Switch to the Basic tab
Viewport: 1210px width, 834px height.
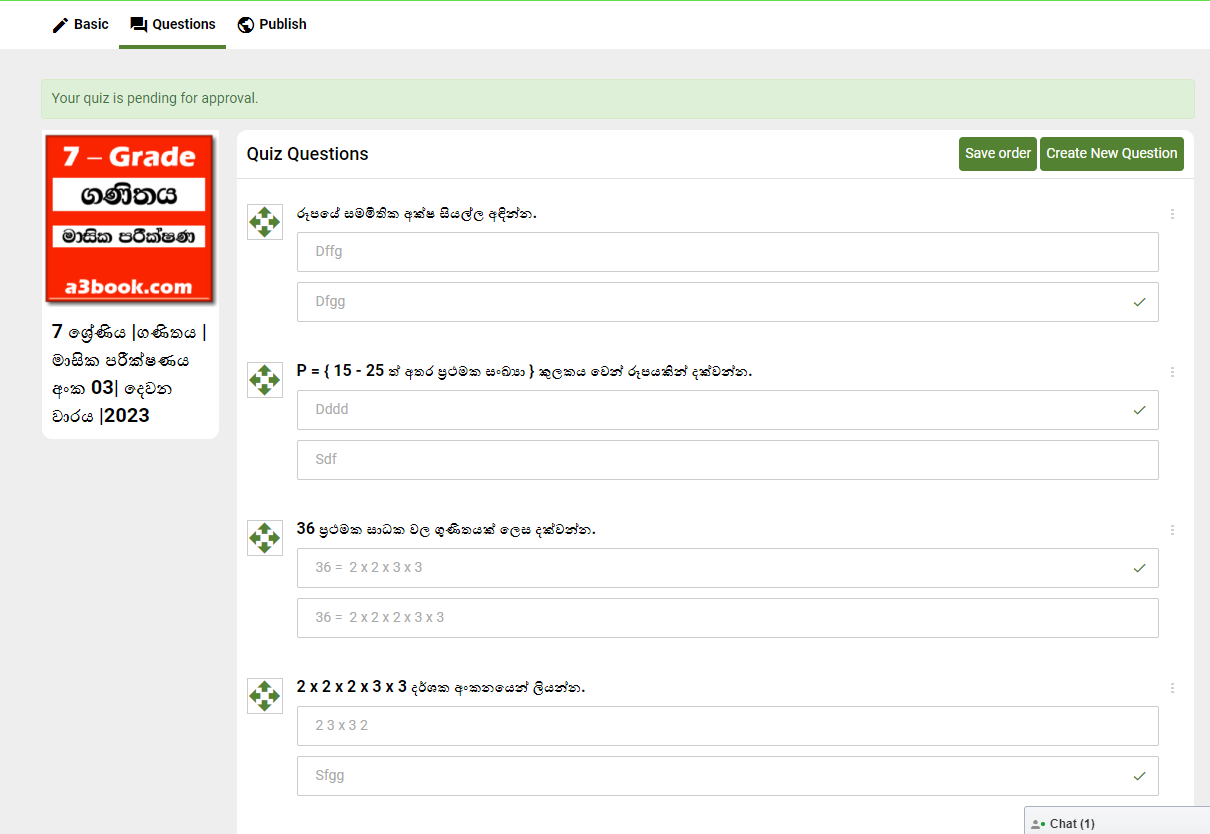(x=80, y=24)
